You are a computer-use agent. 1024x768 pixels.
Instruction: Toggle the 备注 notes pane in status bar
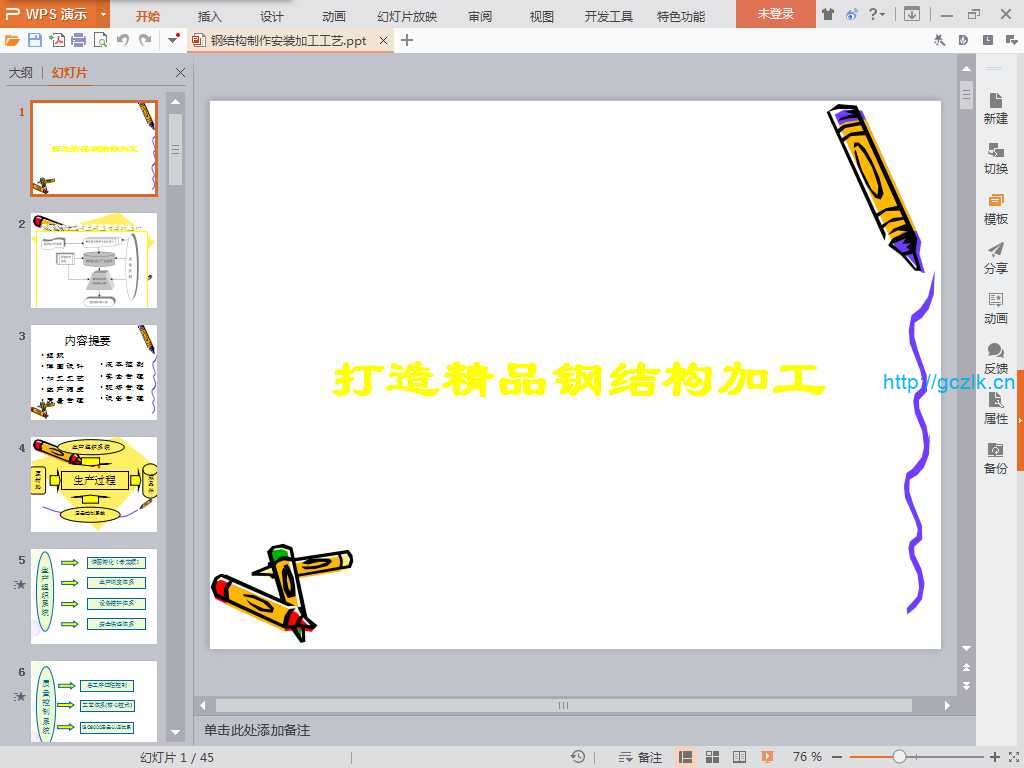point(641,757)
